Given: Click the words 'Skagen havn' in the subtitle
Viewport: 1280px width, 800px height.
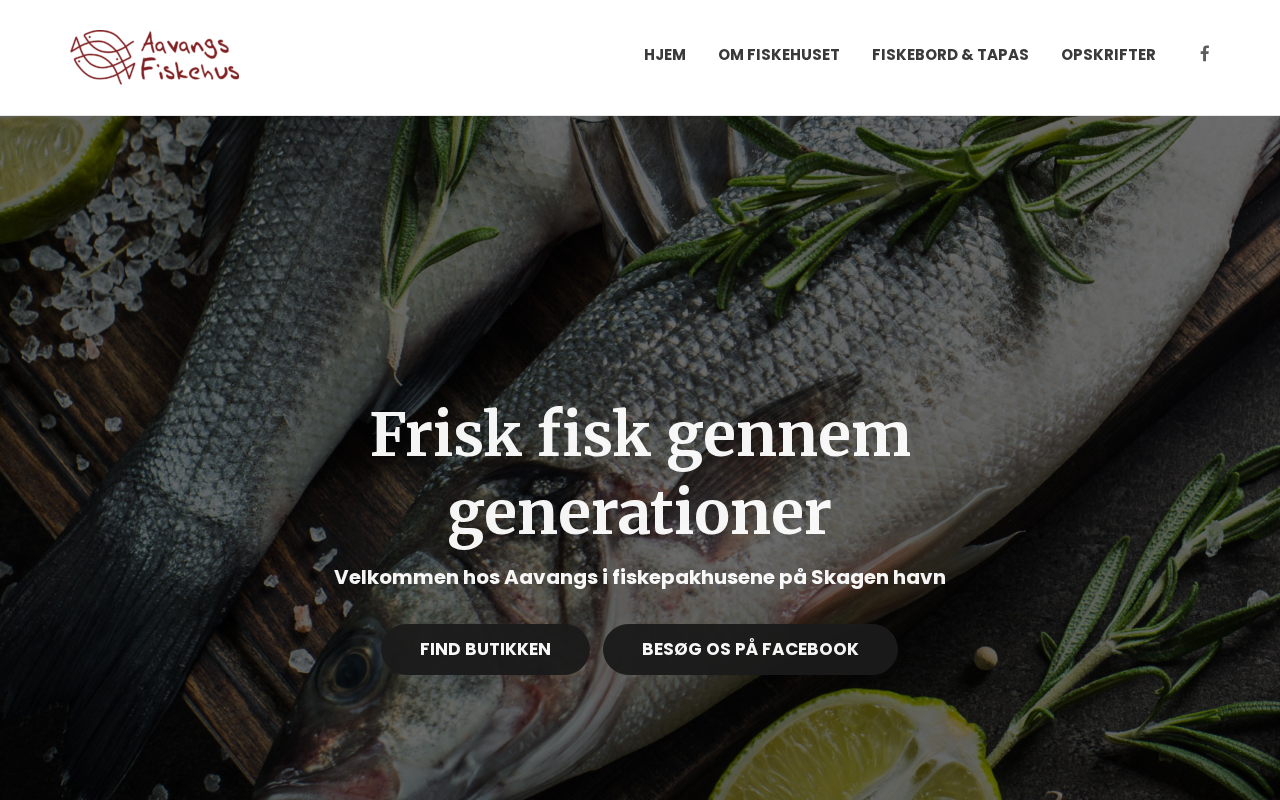Looking at the screenshot, I should [878, 577].
